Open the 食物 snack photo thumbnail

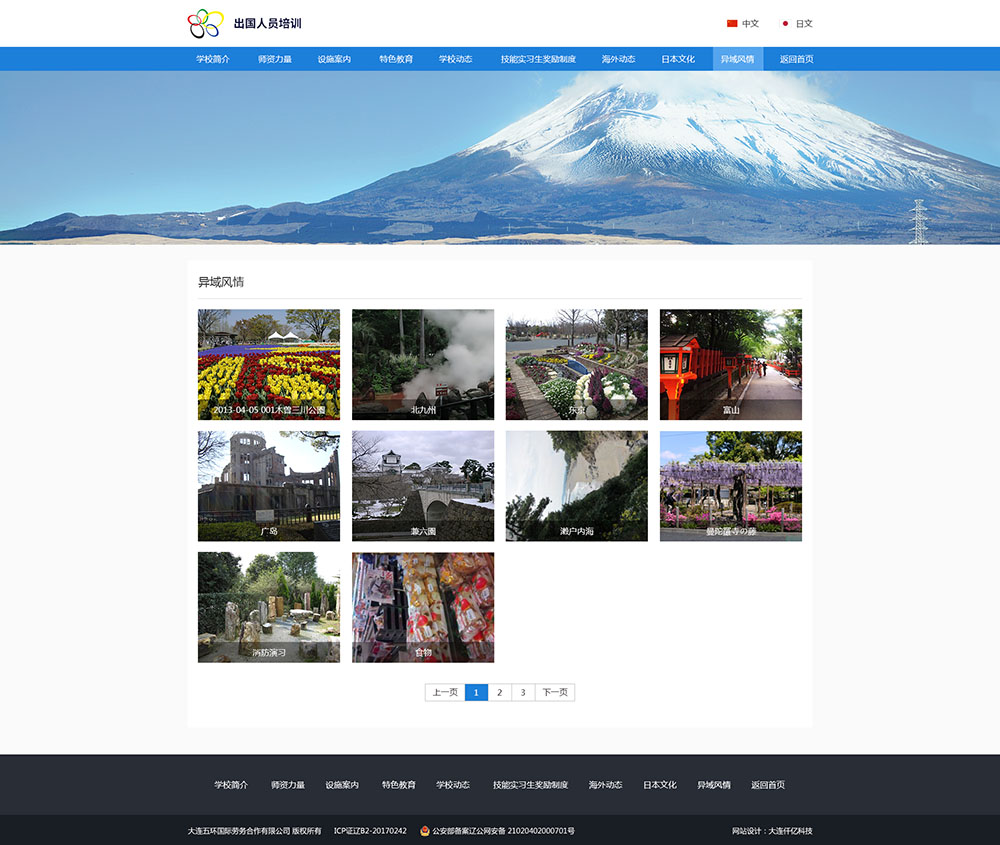click(x=423, y=607)
